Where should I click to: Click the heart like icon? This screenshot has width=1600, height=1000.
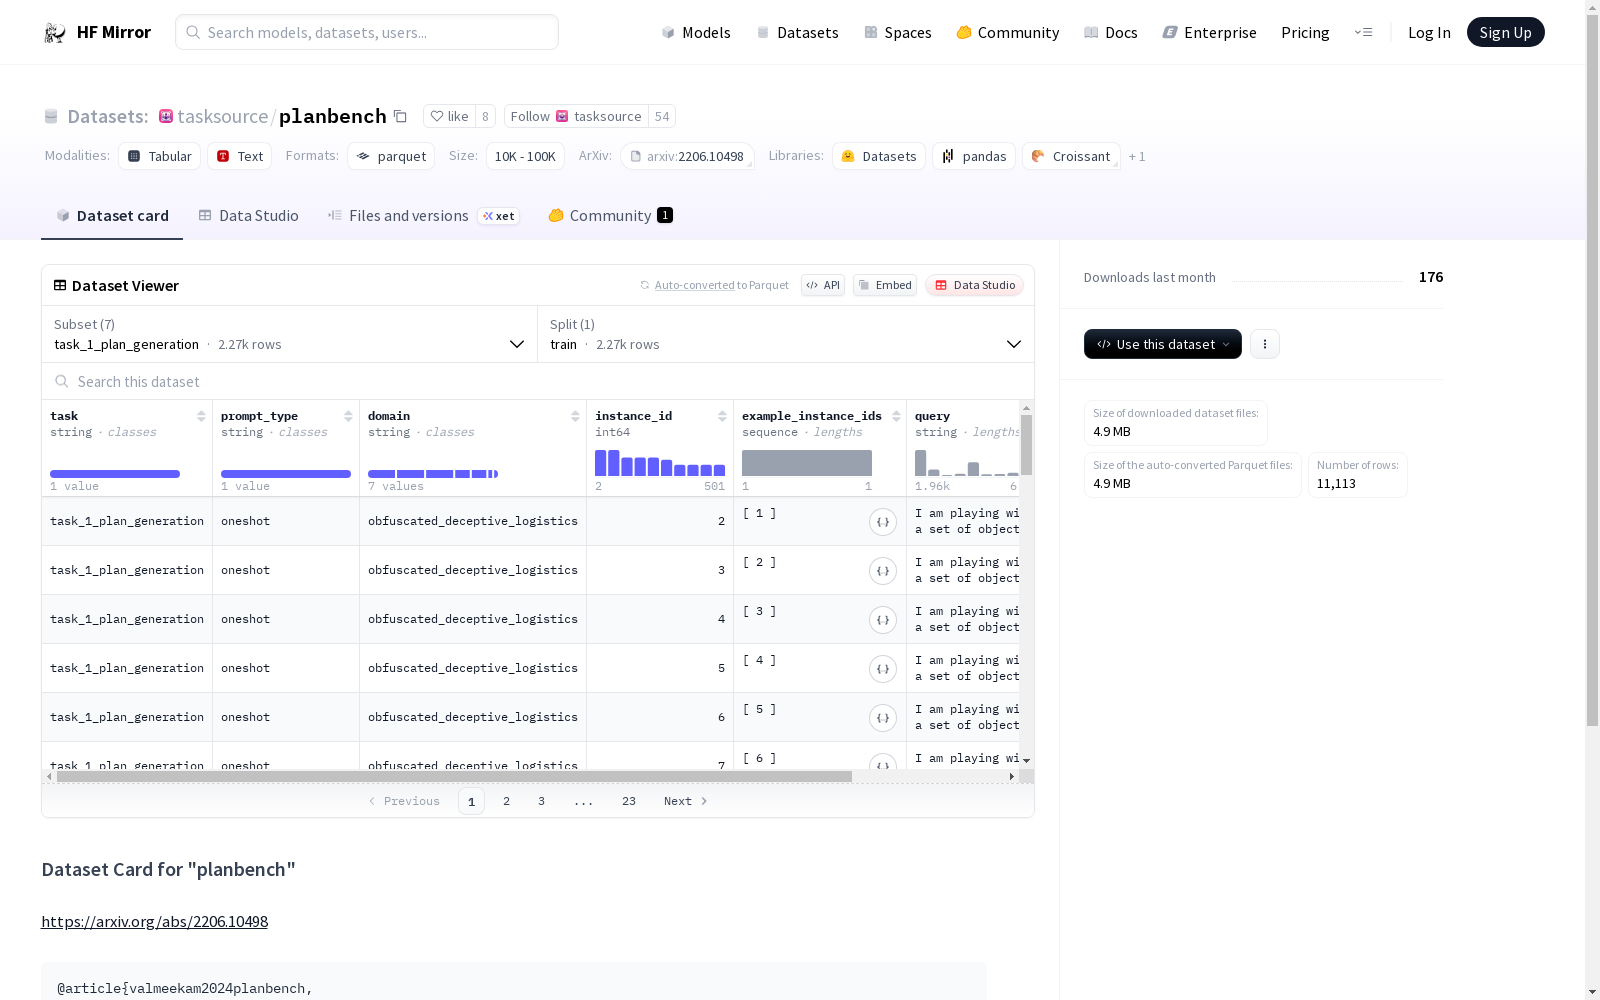[436, 116]
